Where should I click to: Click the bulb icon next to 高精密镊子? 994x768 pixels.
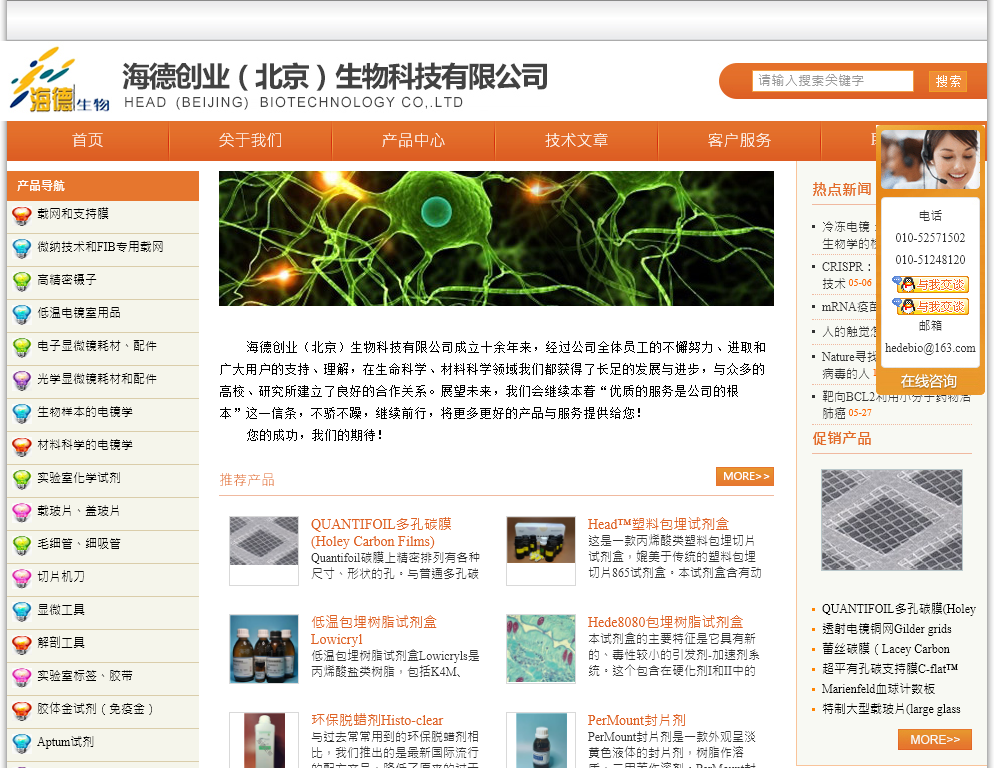tap(21, 281)
